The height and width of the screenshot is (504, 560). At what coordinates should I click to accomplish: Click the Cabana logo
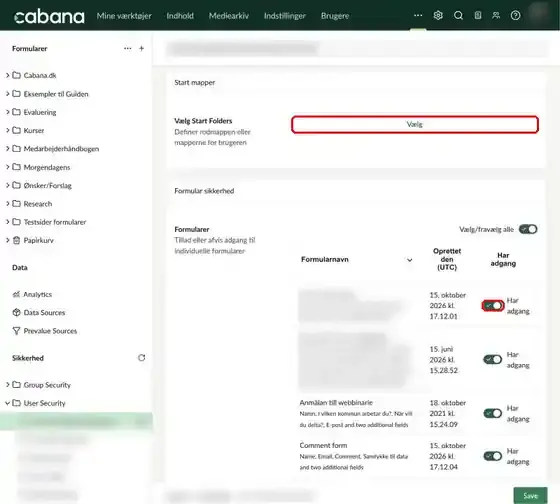(49, 16)
